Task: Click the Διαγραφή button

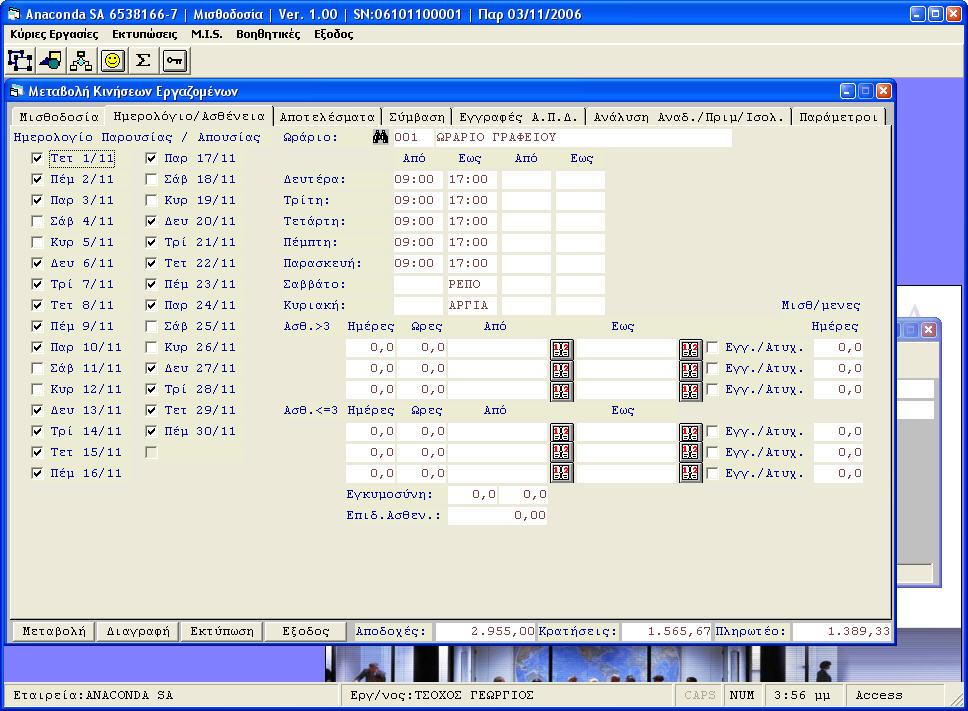Action: point(138,631)
